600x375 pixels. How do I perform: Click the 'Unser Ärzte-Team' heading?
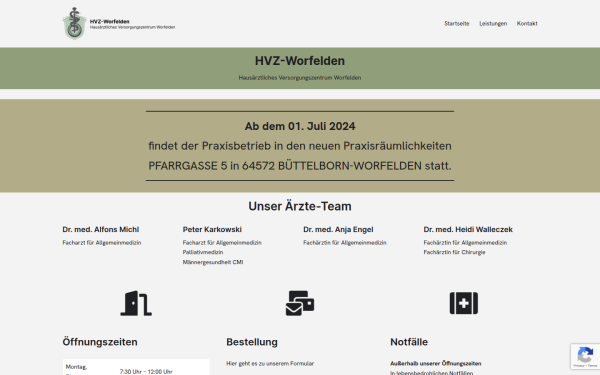pyautogui.click(x=300, y=206)
